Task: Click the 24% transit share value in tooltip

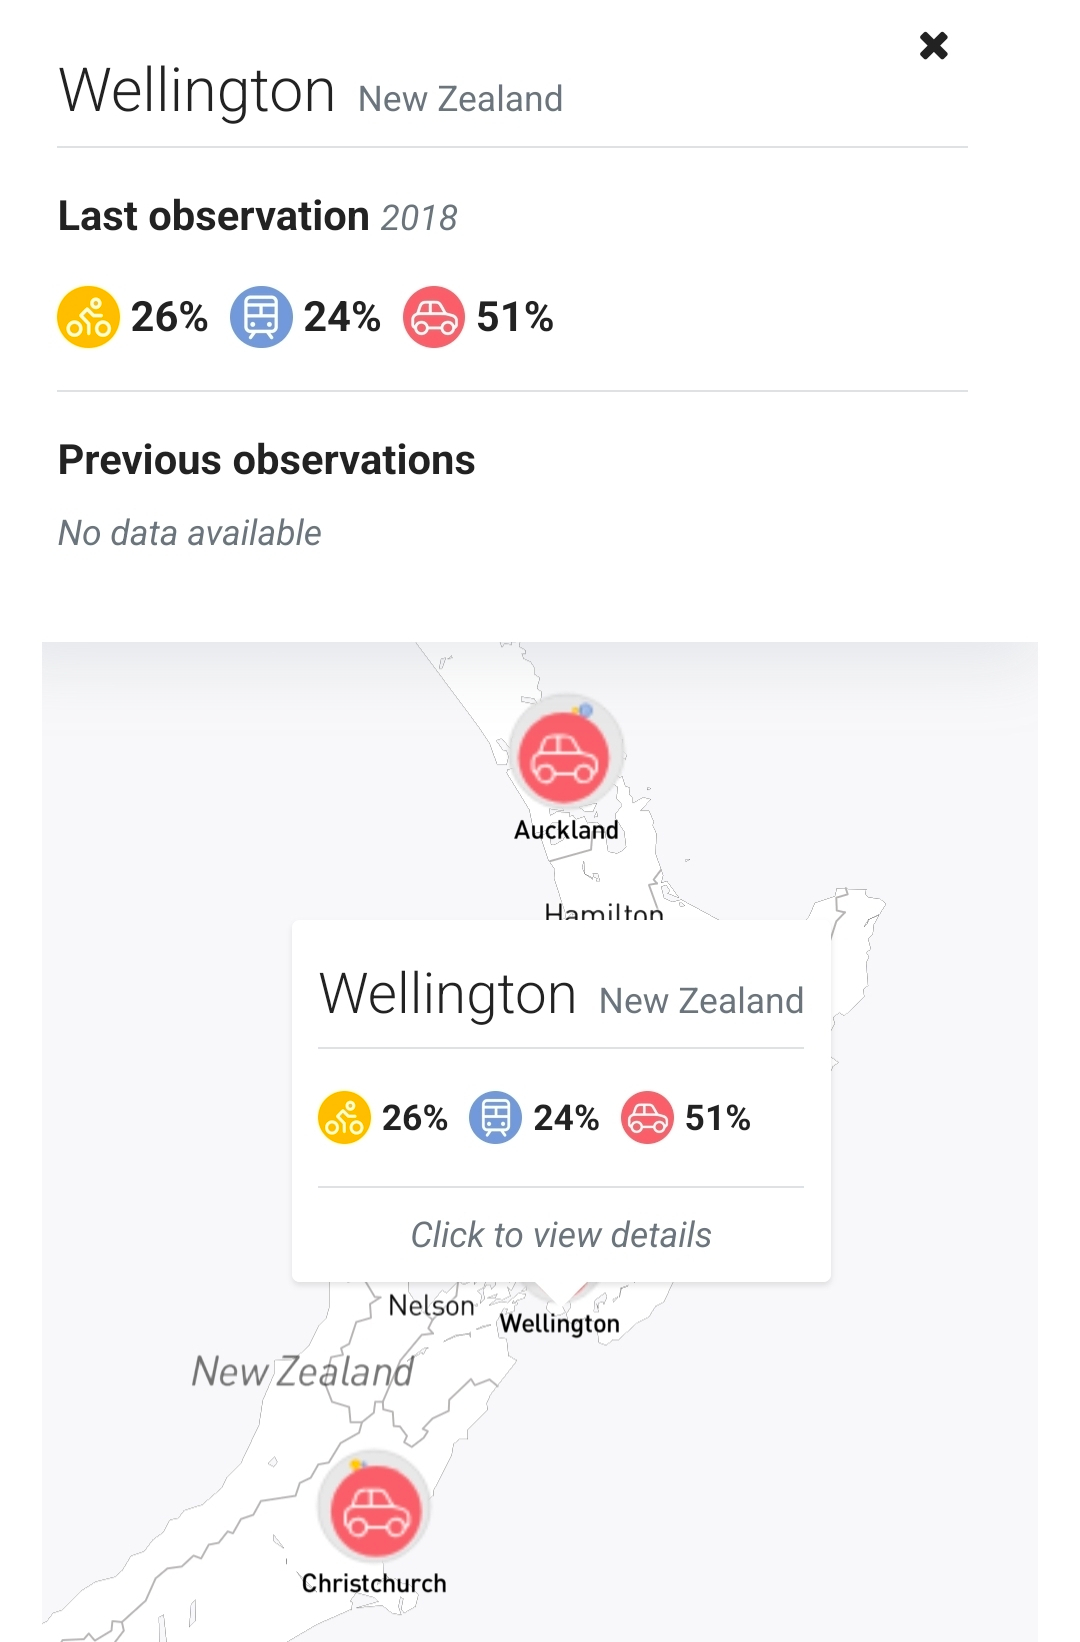Action: coord(566,1117)
